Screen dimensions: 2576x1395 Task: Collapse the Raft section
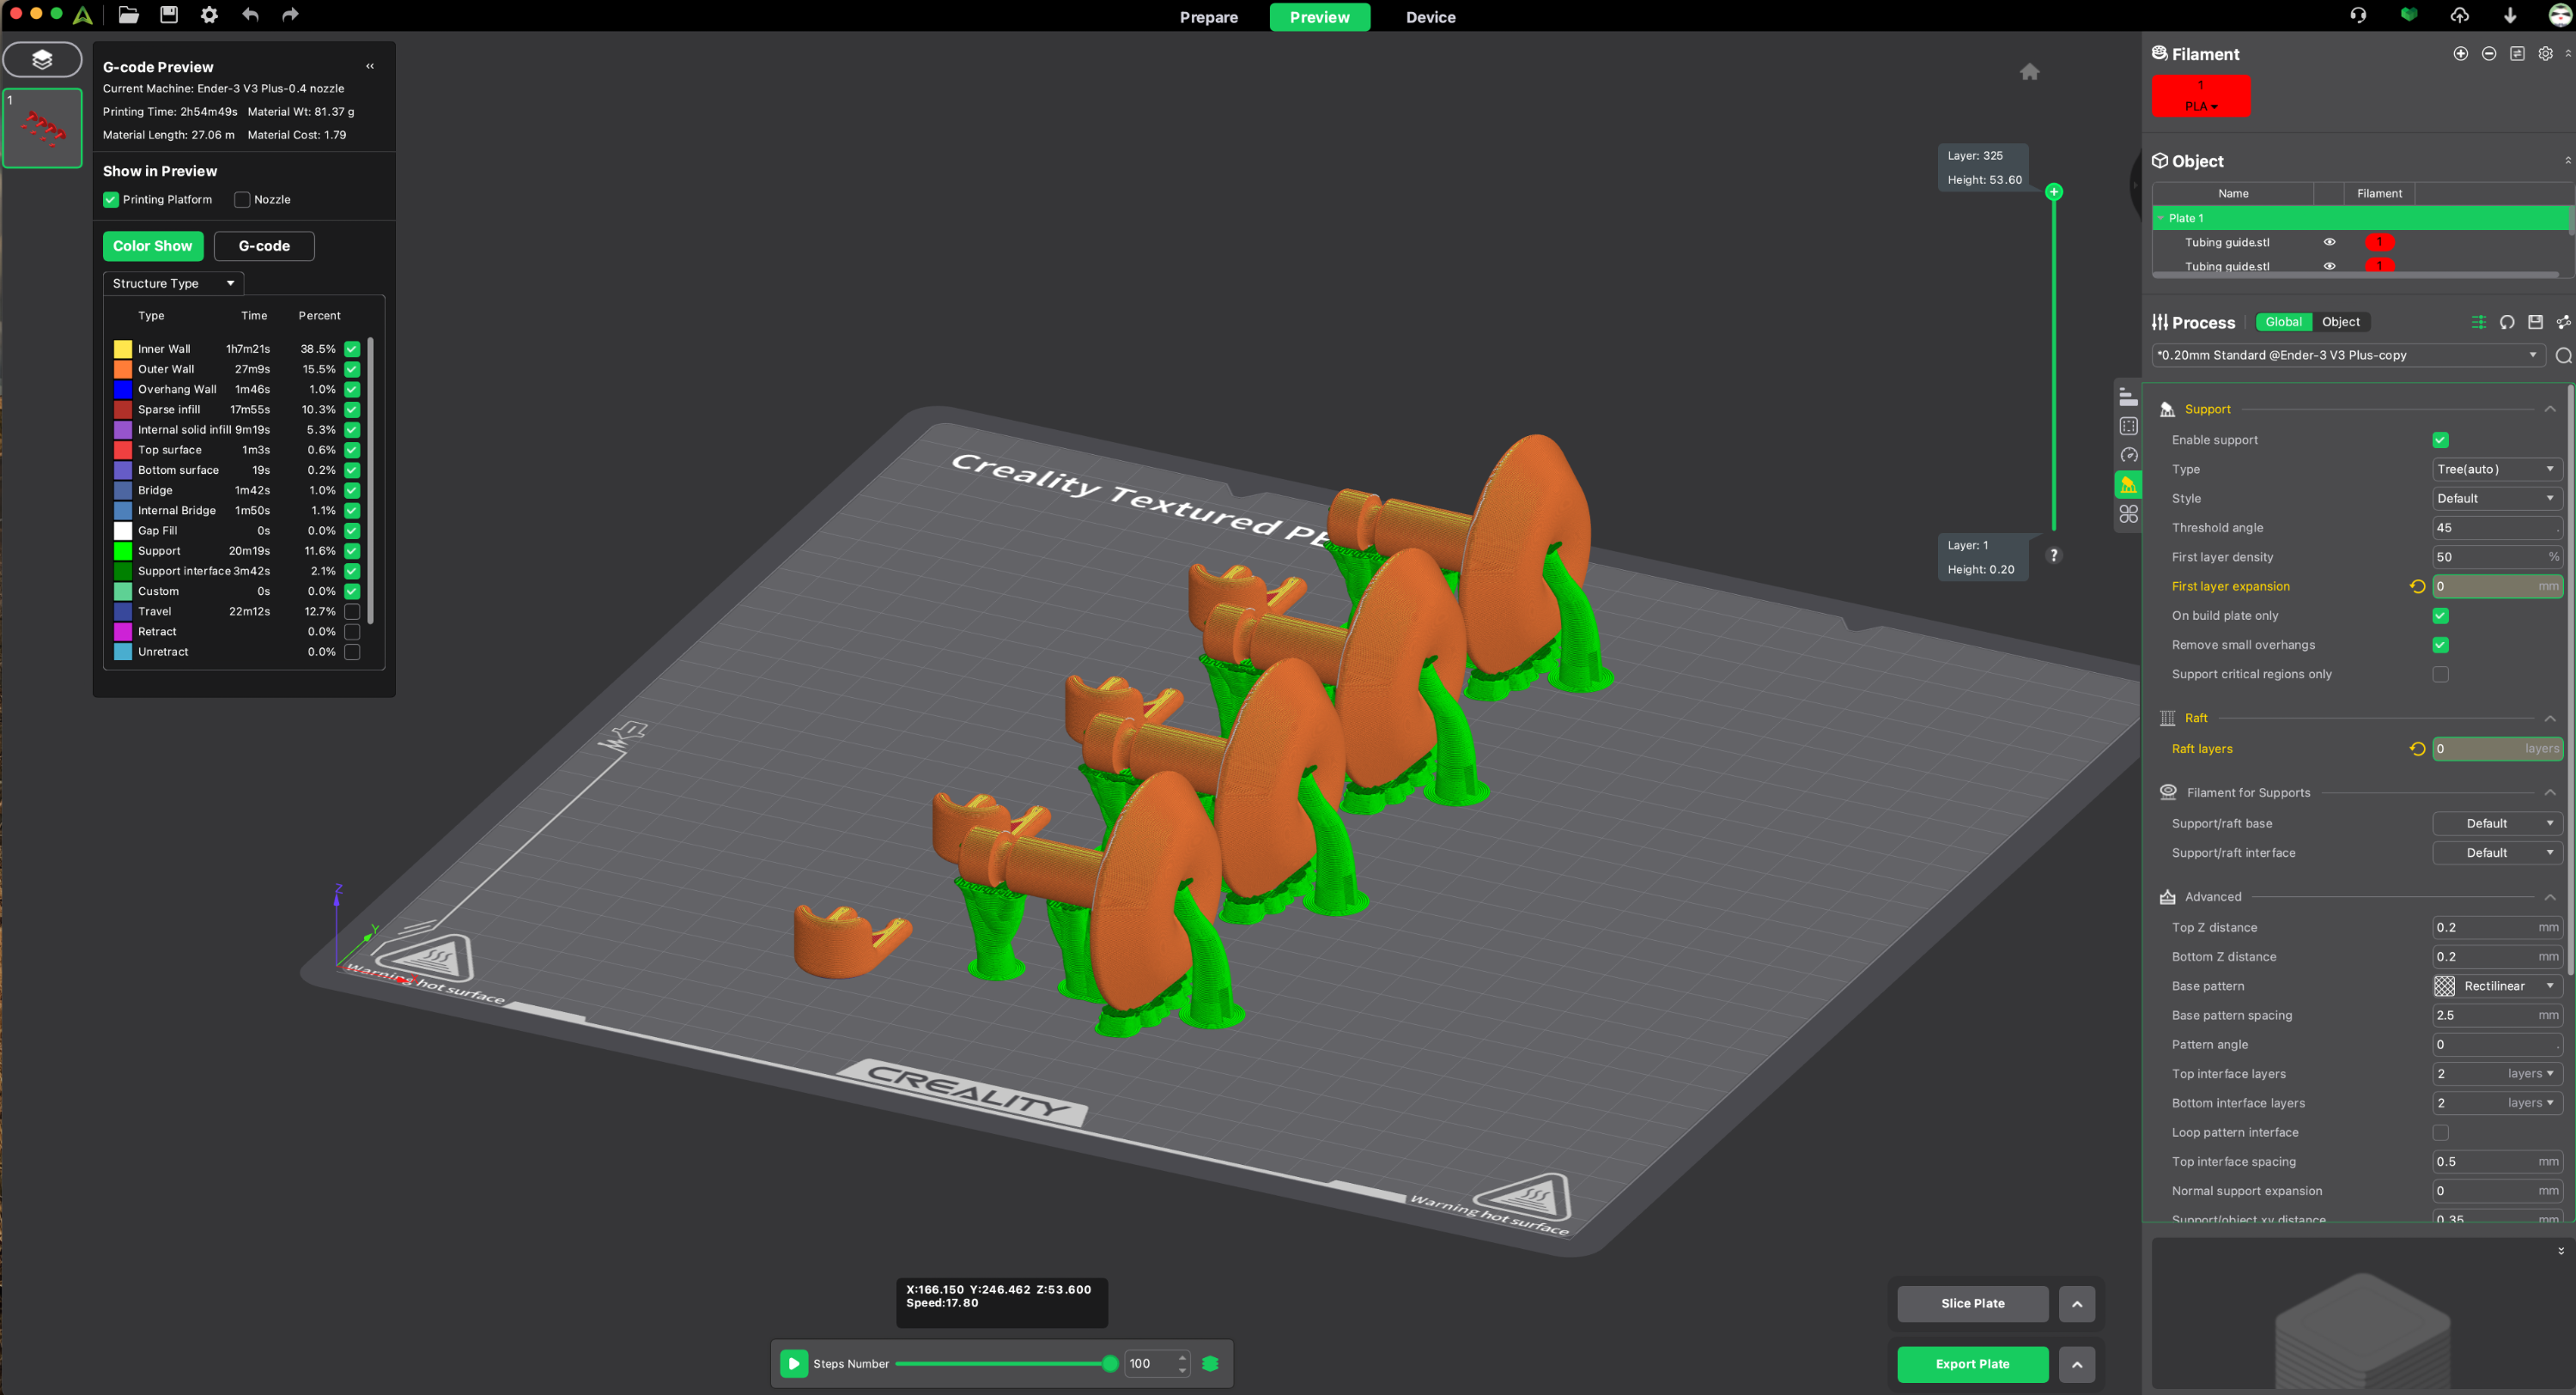tap(2549, 719)
